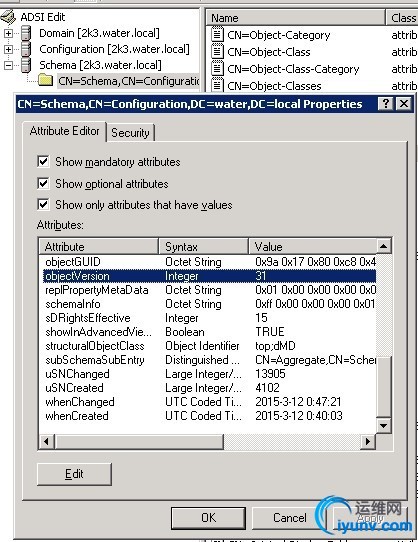This screenshot has height=542, width=418.
Task: Switch to the Attribute Editor tab
Action: tap(64, 131)
